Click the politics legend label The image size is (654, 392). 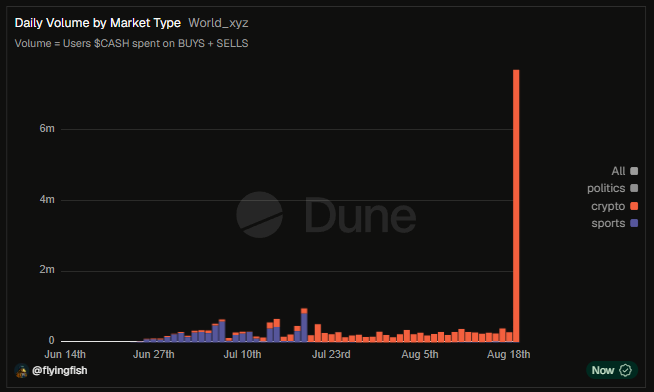(x=606, y=188)
